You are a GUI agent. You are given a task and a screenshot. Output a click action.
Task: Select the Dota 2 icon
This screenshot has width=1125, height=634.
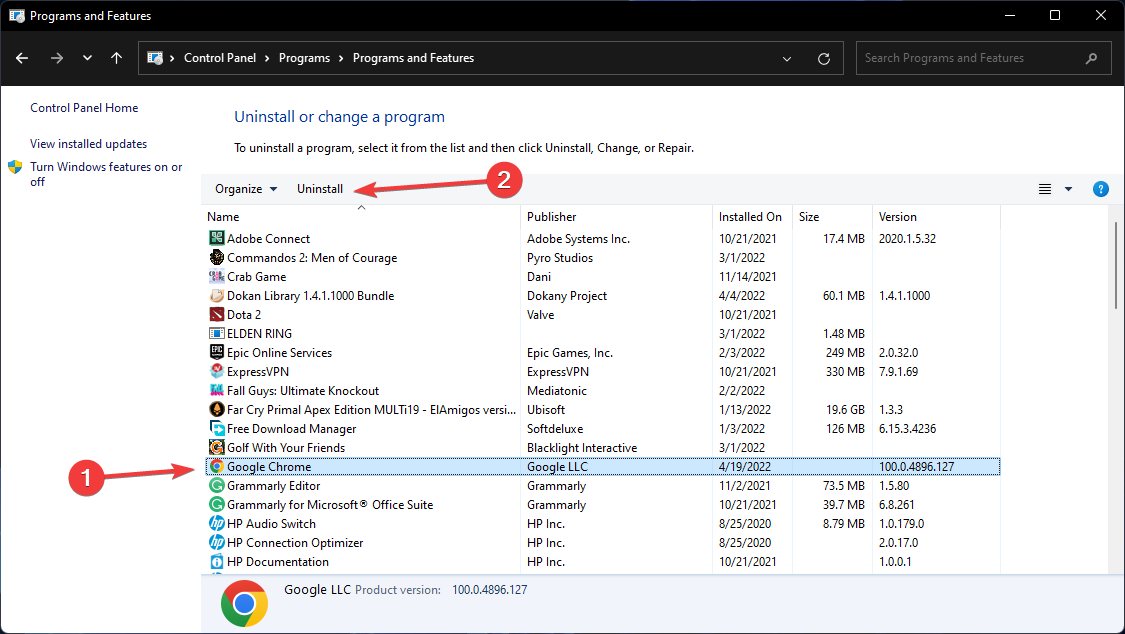pos(217,314)
